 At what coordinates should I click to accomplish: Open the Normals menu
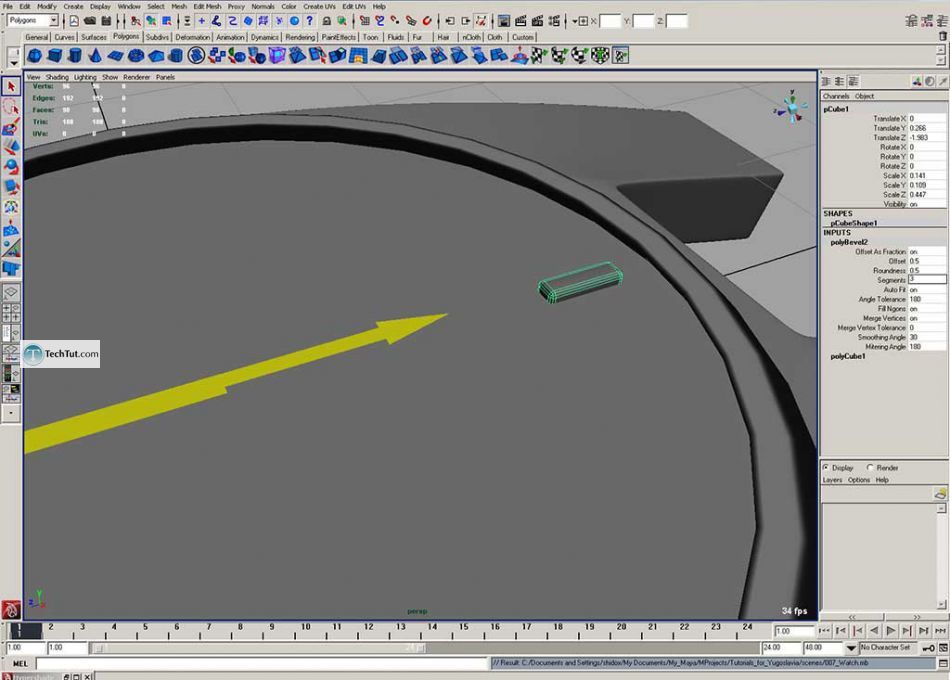click(263, 6)
